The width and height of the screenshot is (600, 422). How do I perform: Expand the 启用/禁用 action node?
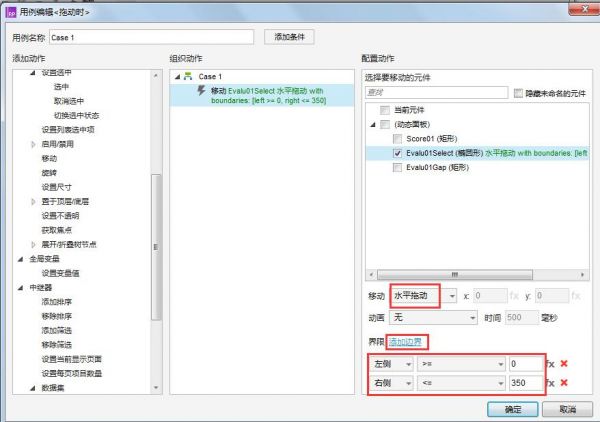[x=35, y=144]
